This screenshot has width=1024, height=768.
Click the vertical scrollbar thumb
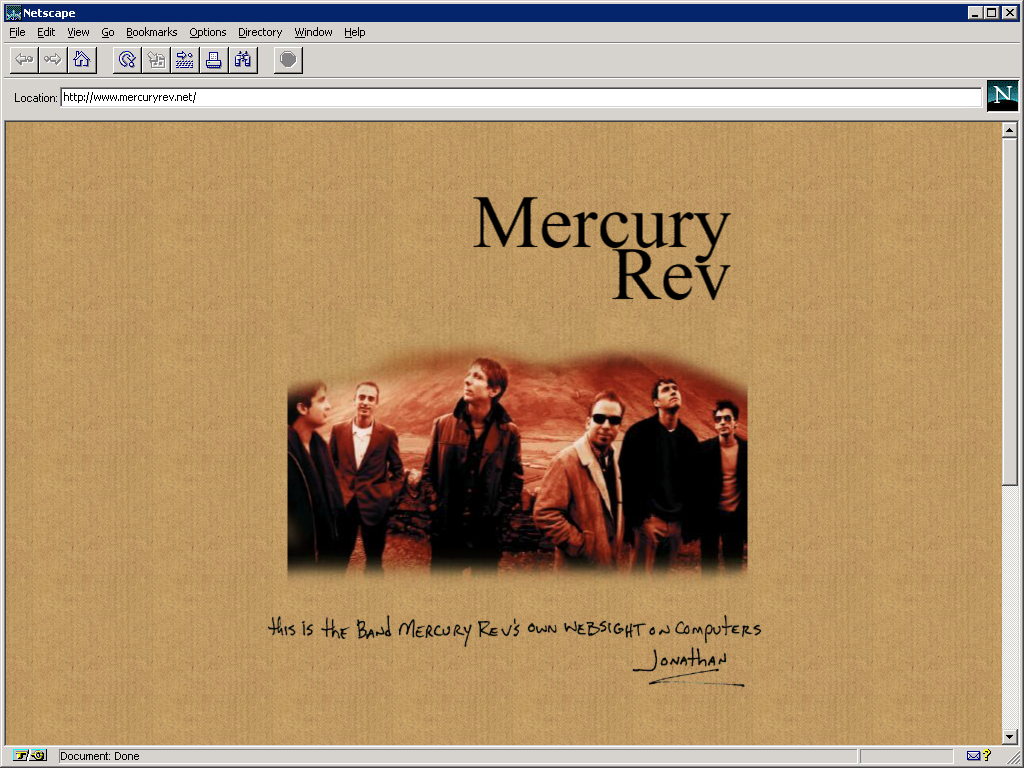click(x=1010, y=311)
